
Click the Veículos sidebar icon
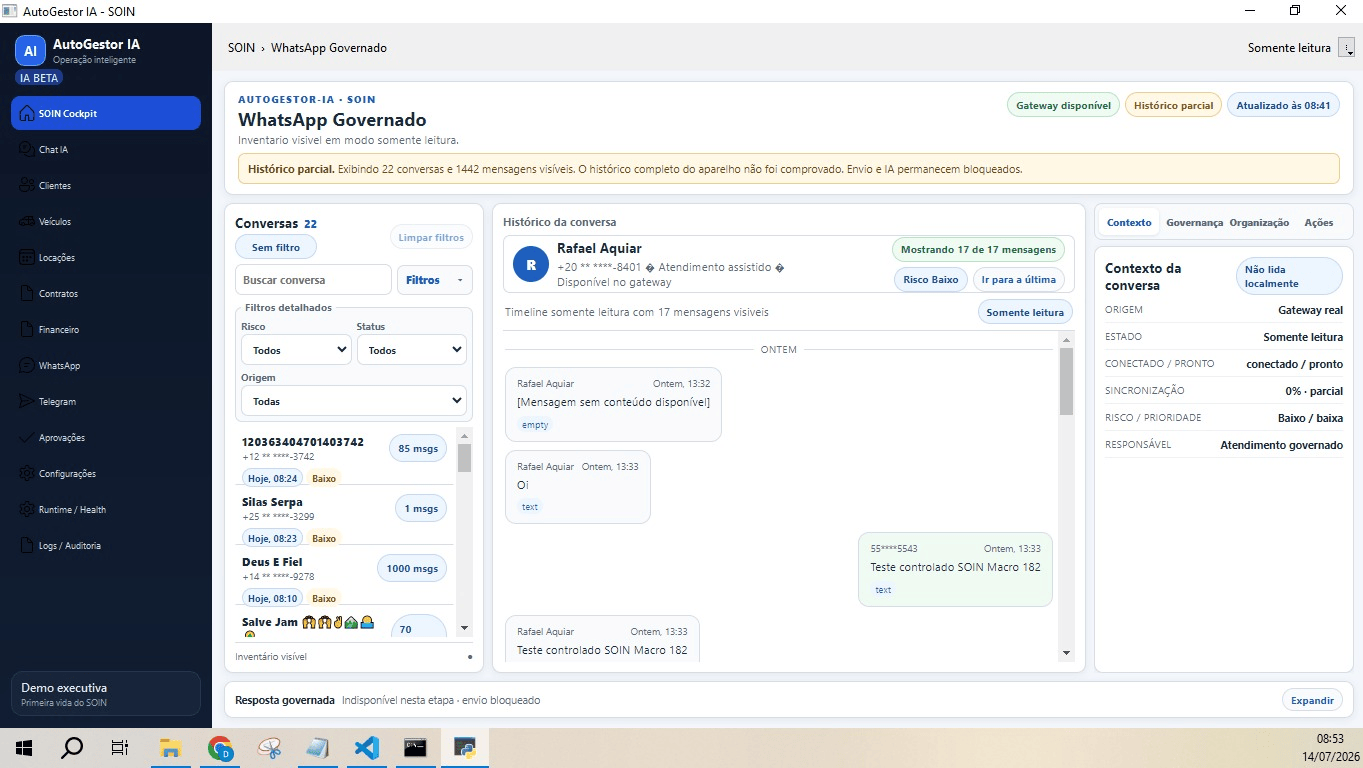tap(28, 221)
